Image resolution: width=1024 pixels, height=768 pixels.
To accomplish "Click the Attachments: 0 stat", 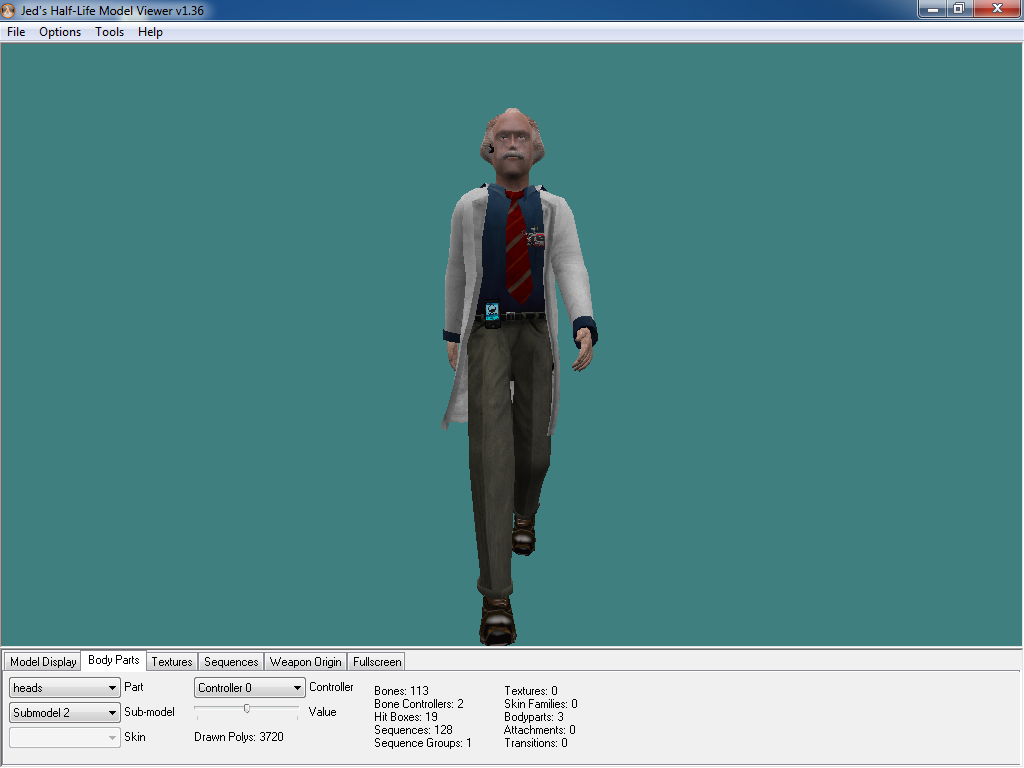I will [x=539, y=729].
